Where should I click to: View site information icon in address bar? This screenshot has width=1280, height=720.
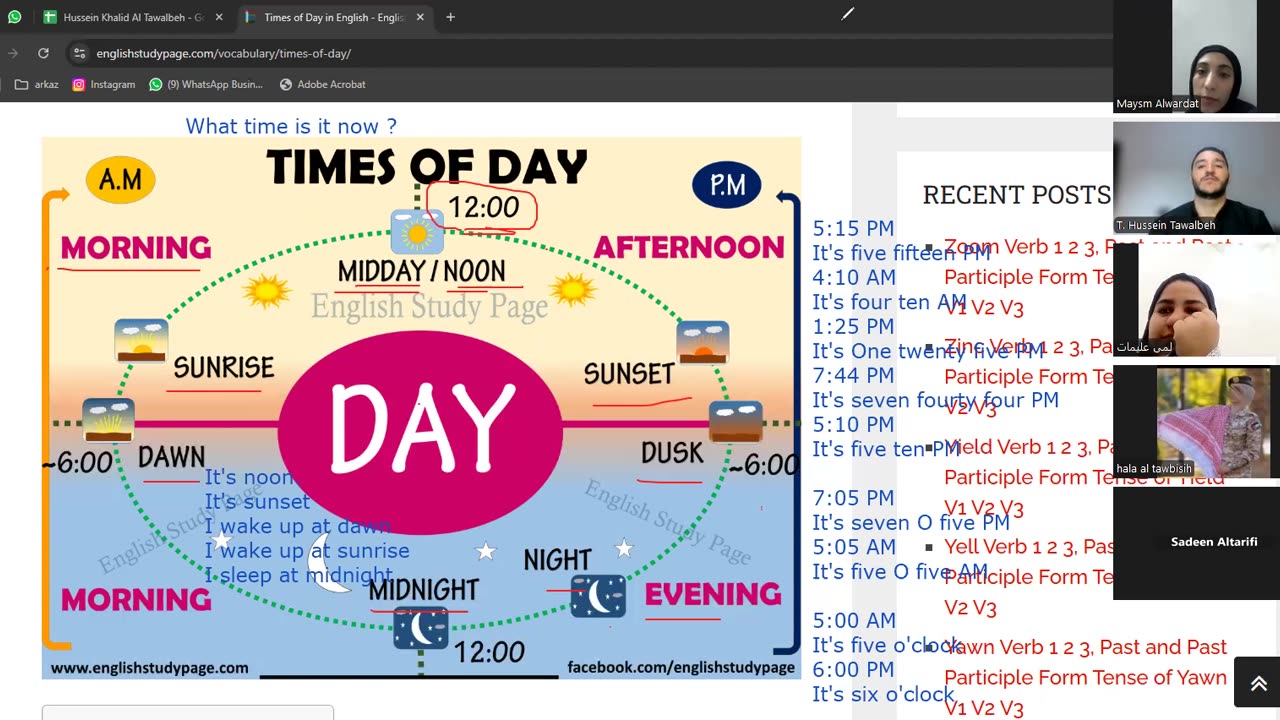tap(80, 53)
